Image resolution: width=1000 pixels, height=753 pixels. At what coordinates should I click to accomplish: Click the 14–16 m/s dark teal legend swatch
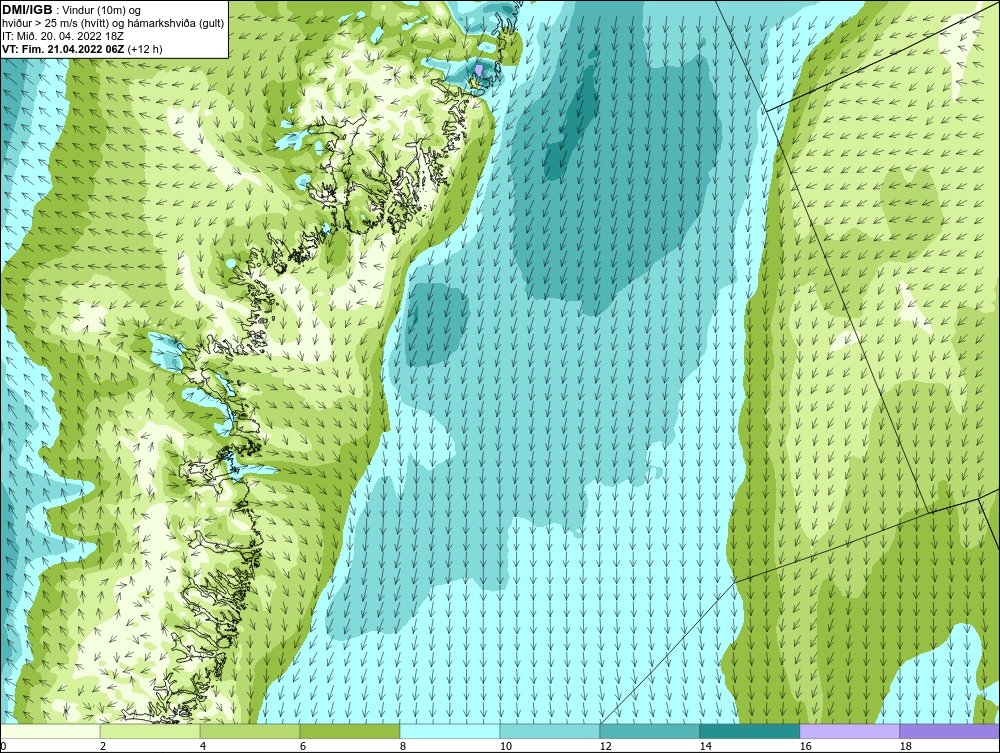point(749,731)
